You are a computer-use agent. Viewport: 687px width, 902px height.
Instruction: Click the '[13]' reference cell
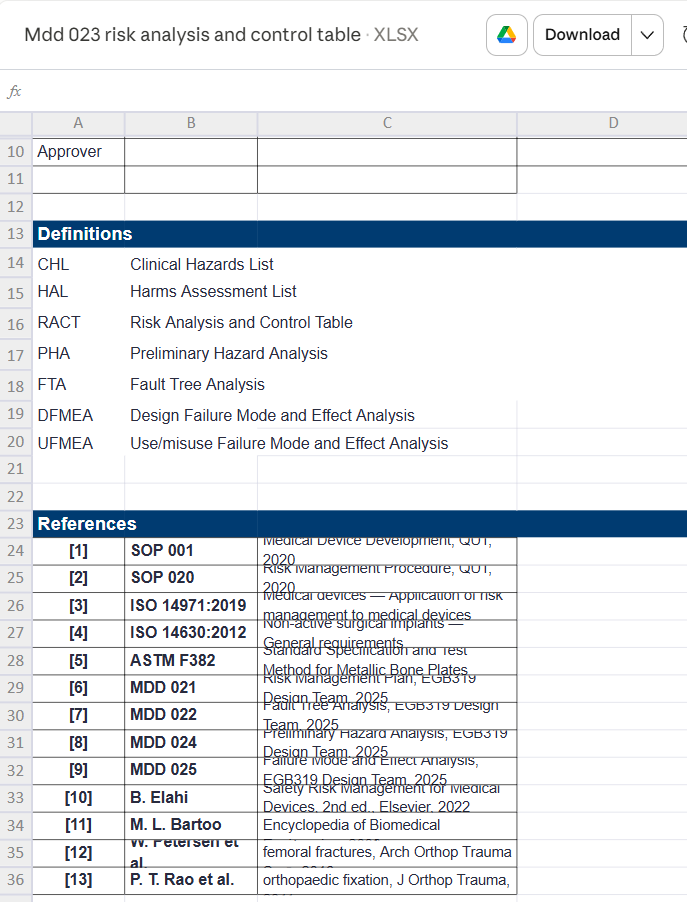(x=78, y=880)
